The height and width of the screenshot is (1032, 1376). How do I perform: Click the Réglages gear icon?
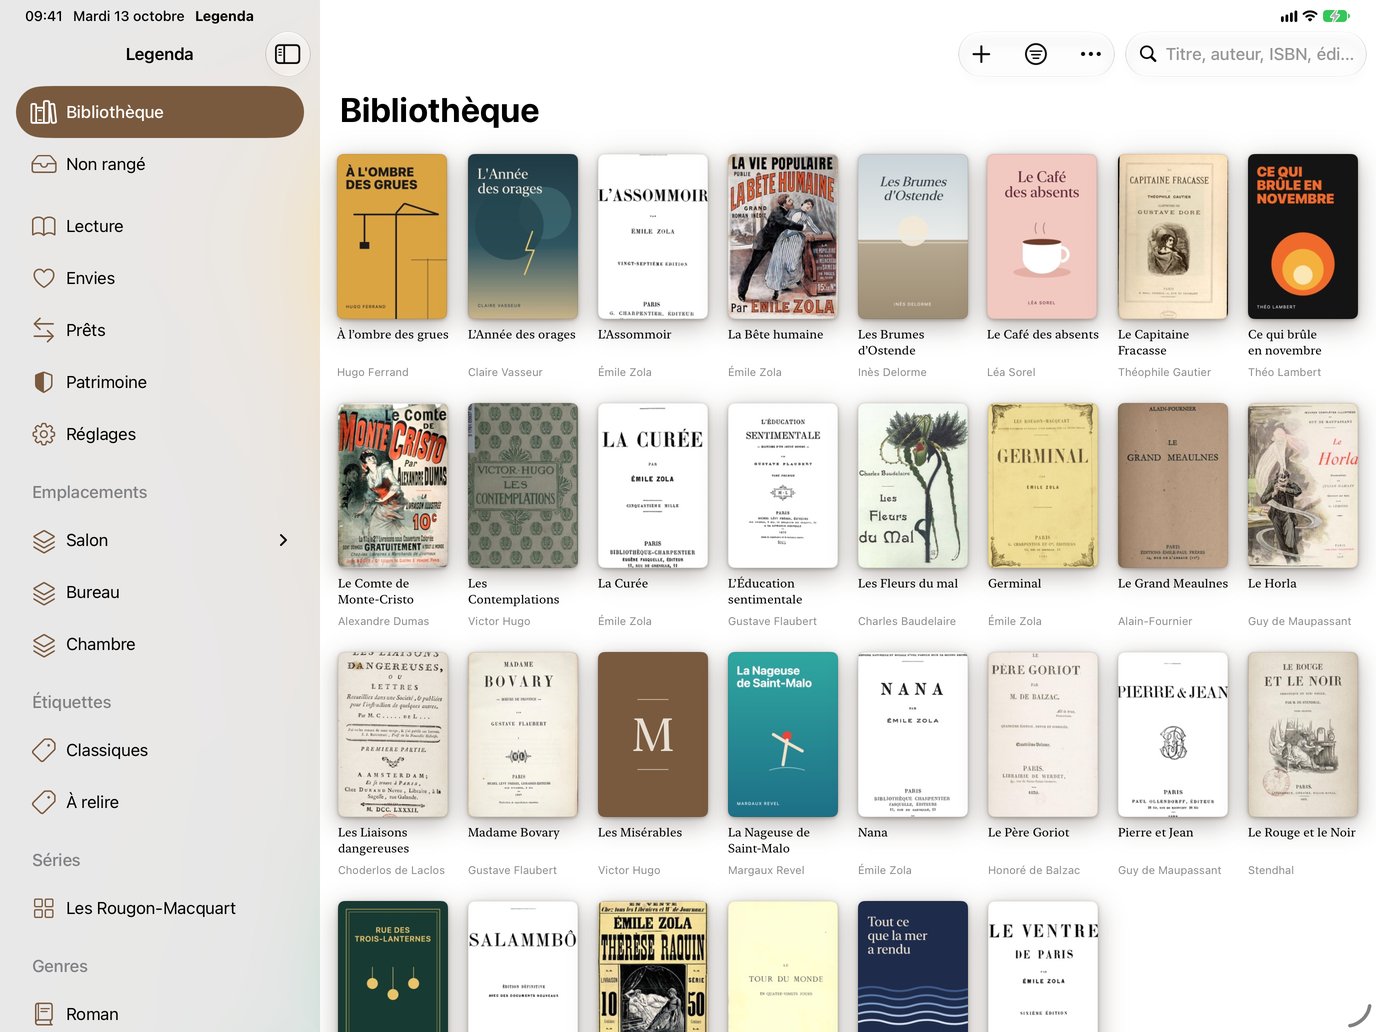pyautogui.click(x=44, y=434)
